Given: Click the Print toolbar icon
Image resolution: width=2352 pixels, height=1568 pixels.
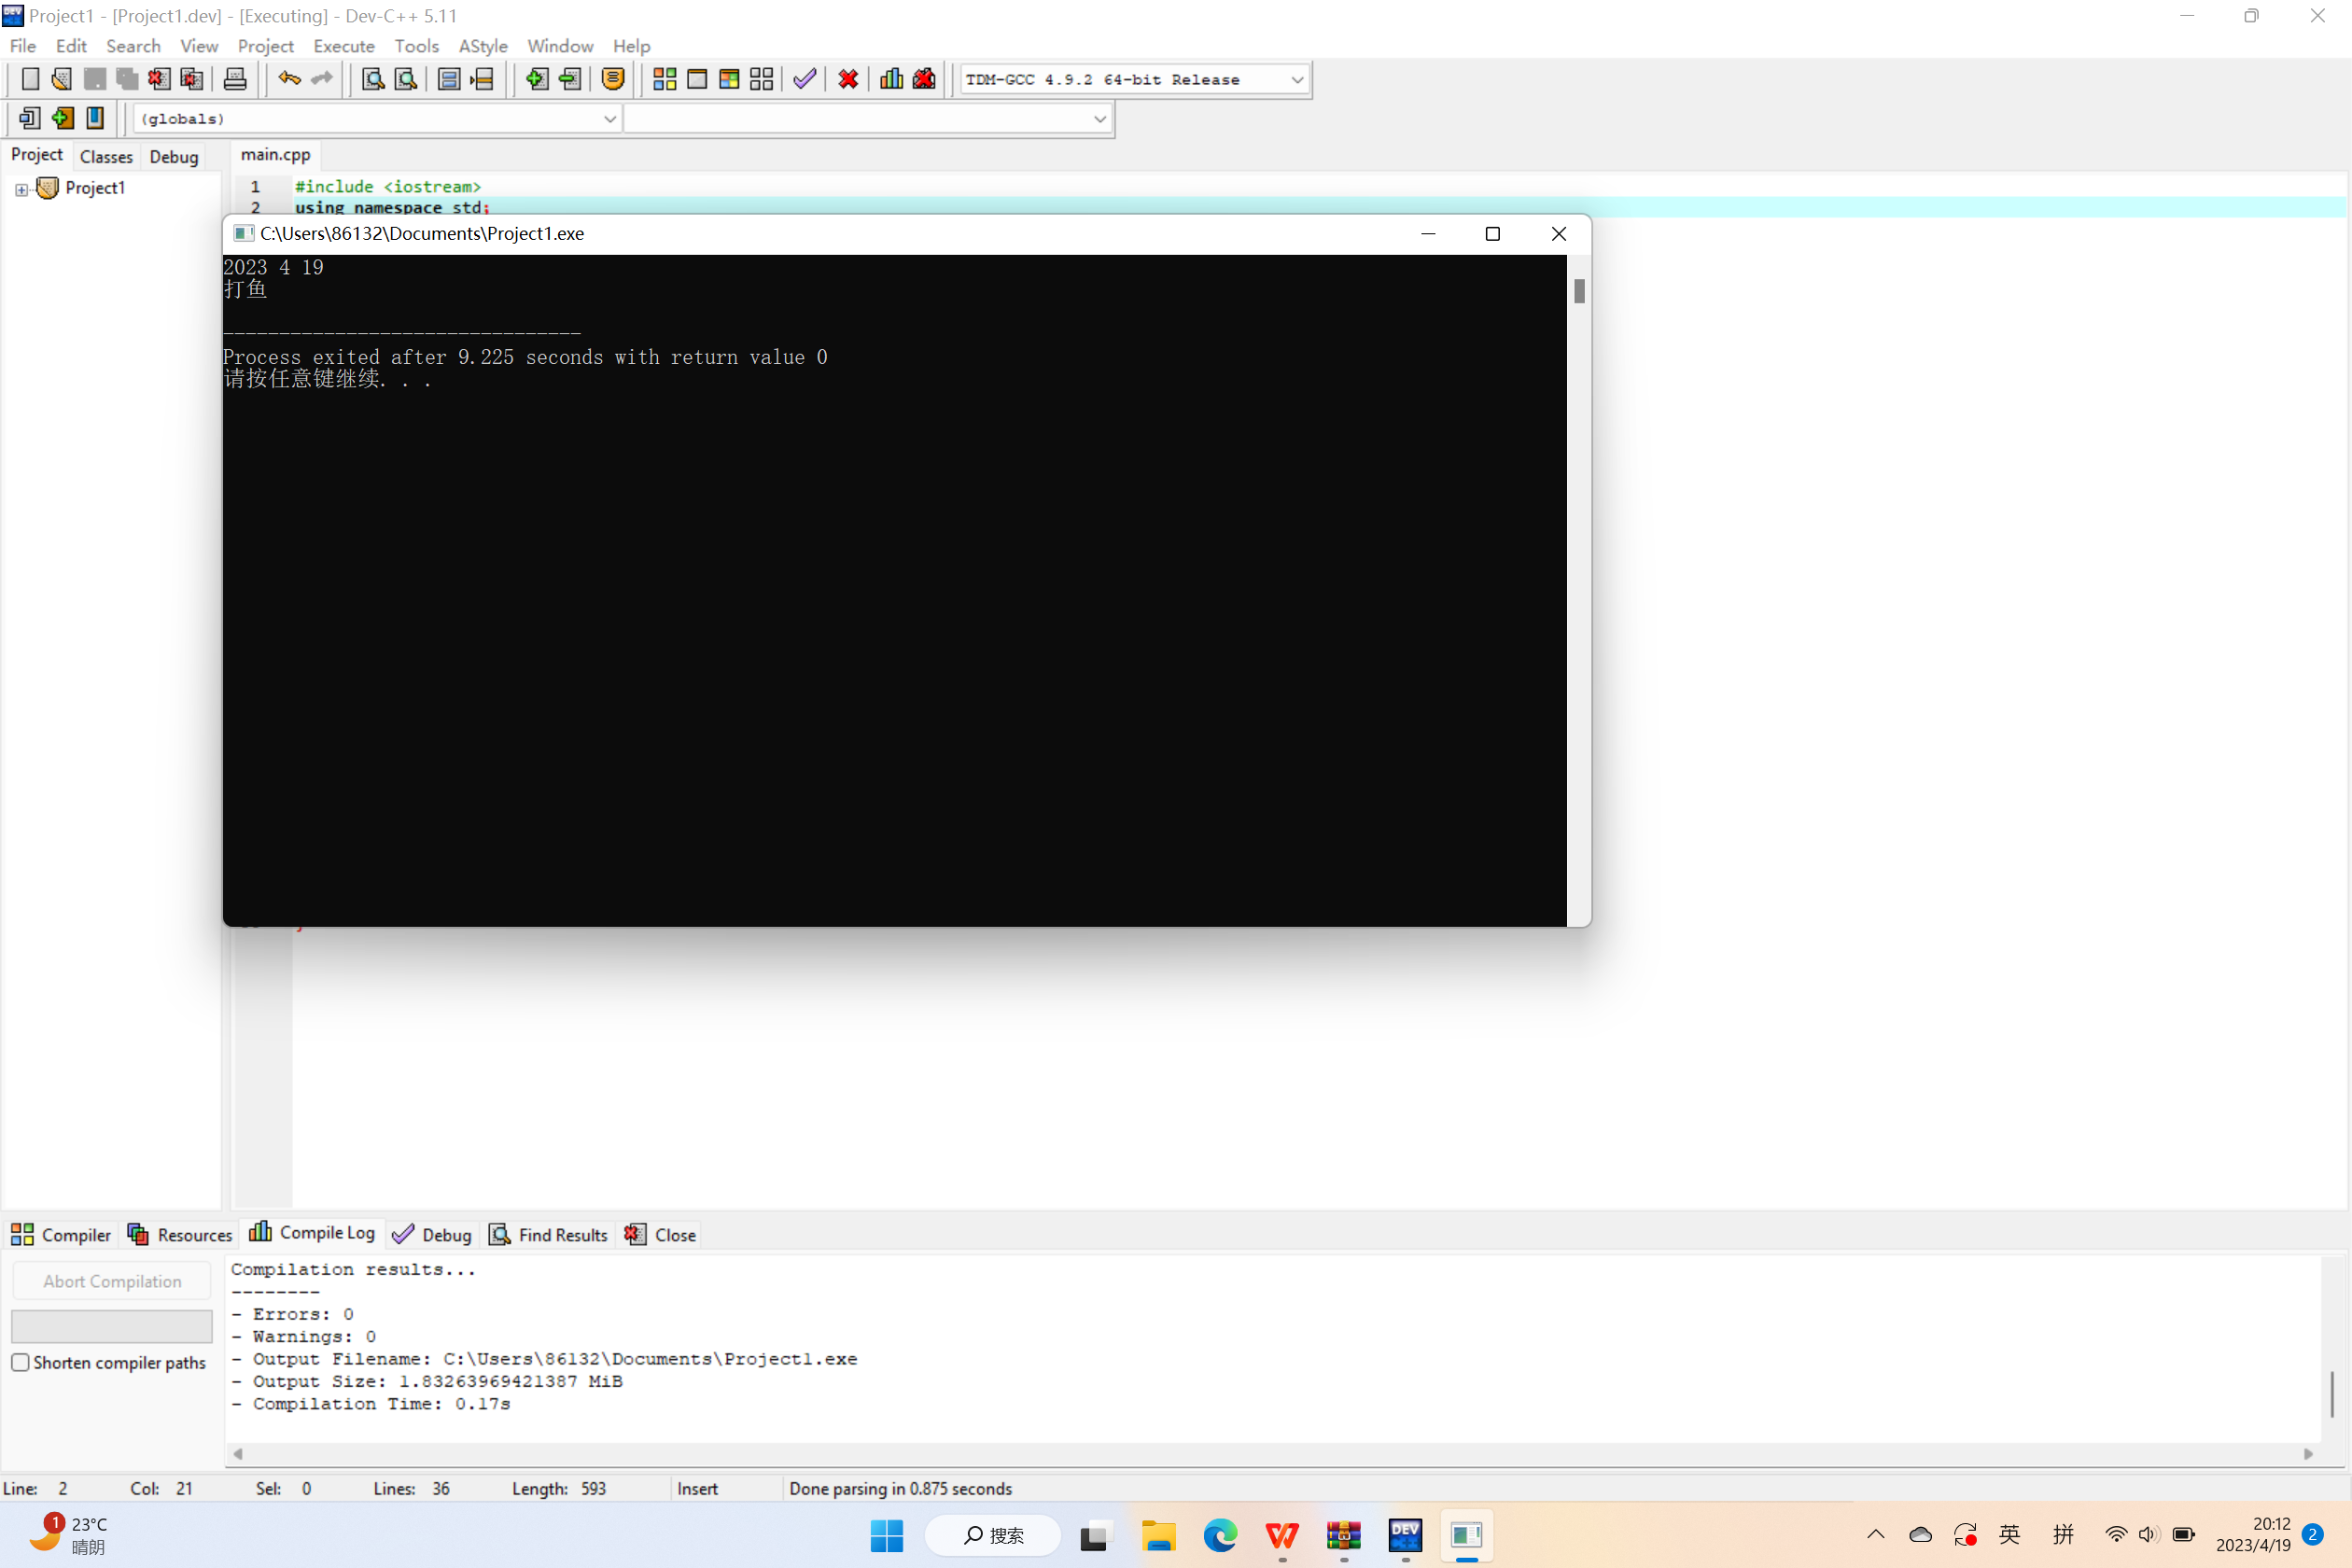Looking at the screenshot, I should tap(235, 79).
